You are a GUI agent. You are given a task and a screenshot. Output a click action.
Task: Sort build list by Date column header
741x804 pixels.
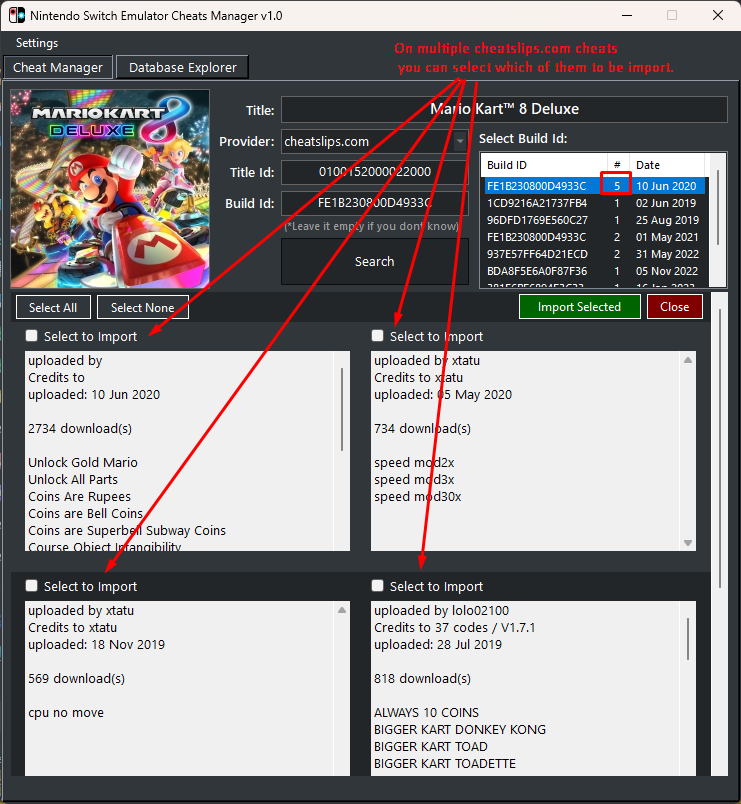667,165
